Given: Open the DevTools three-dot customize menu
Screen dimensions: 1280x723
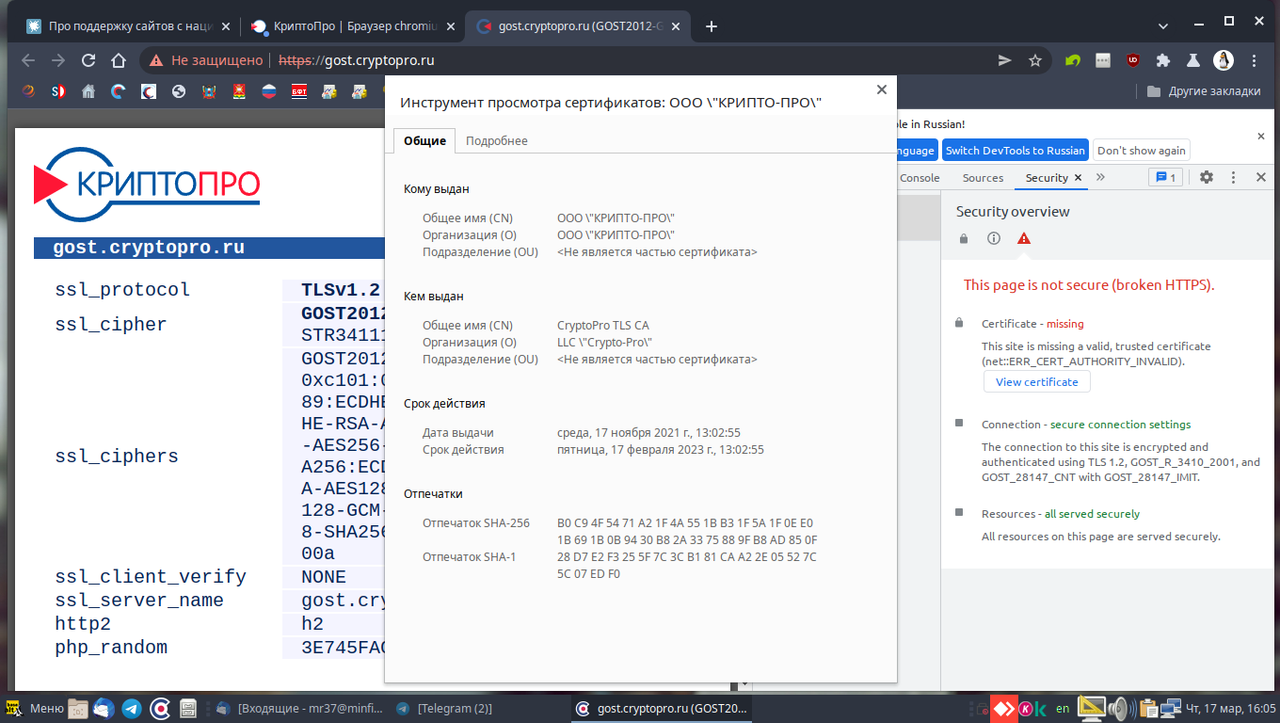Looking at the screenshot, I should point(1233,177).
